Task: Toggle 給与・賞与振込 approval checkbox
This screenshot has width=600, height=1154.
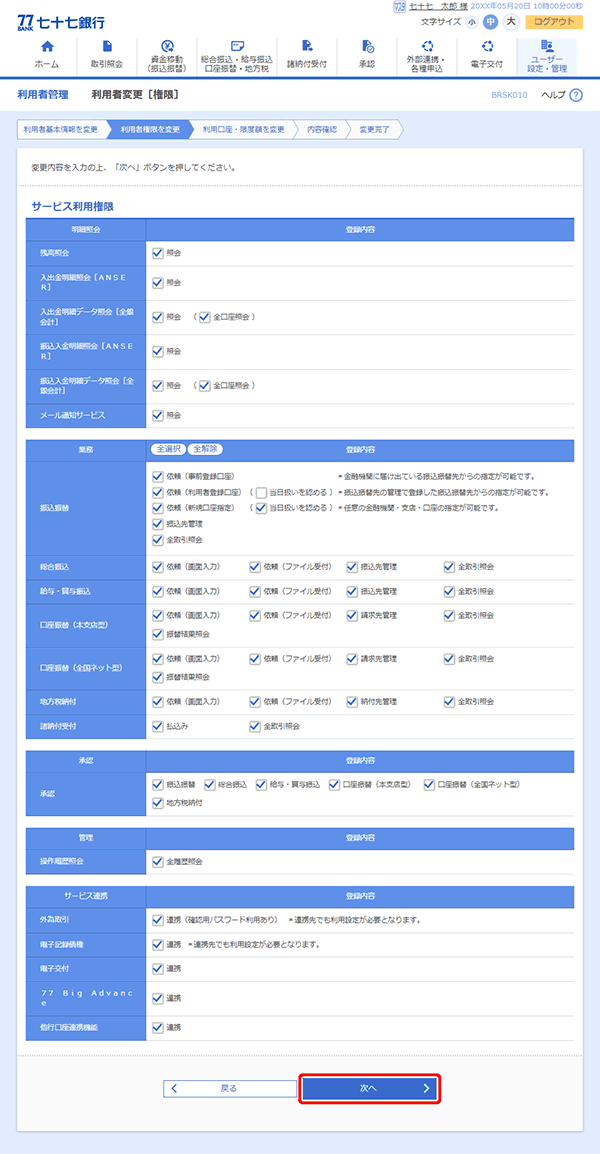Action: pos(261,785)
